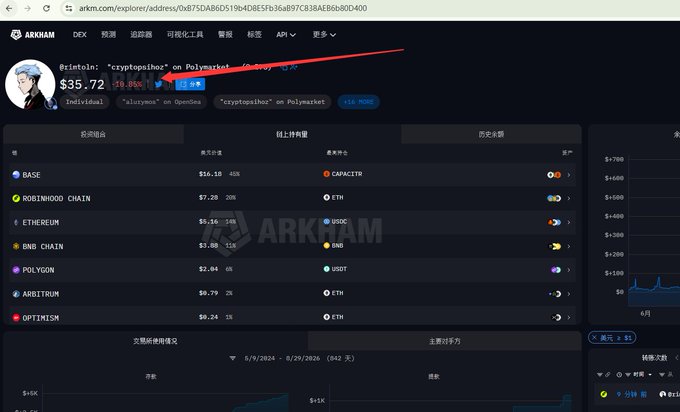
Task: Click the entity avatar image
Action: coord(30,84)
